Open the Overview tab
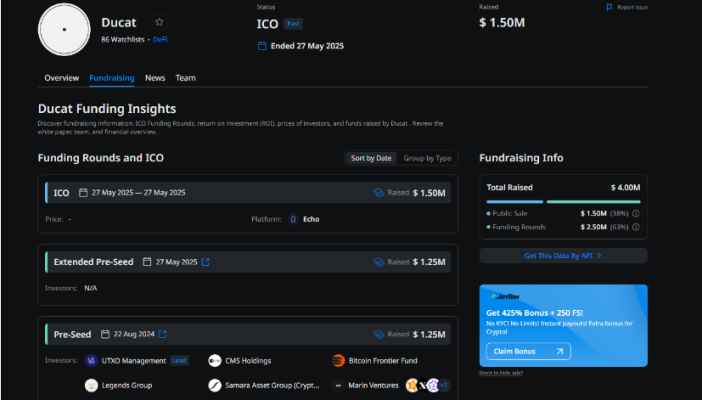The image size is (702, 400). [x=61, y=77]
